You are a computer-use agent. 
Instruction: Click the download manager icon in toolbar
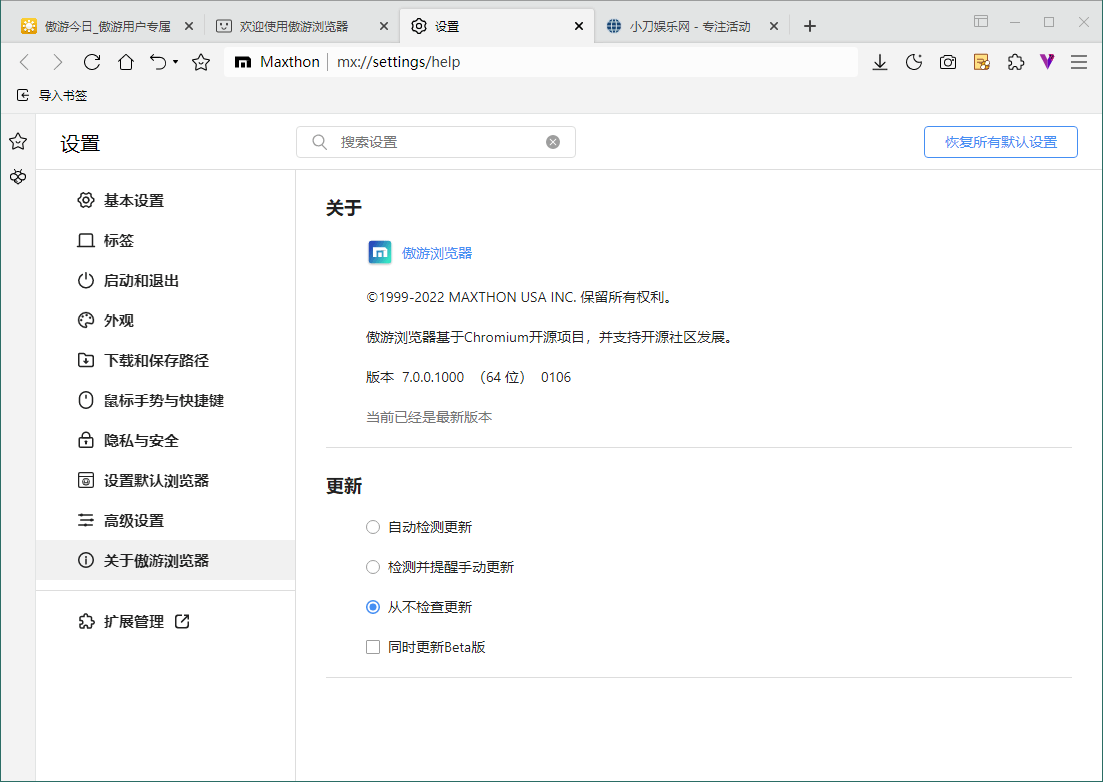(880, 62)
